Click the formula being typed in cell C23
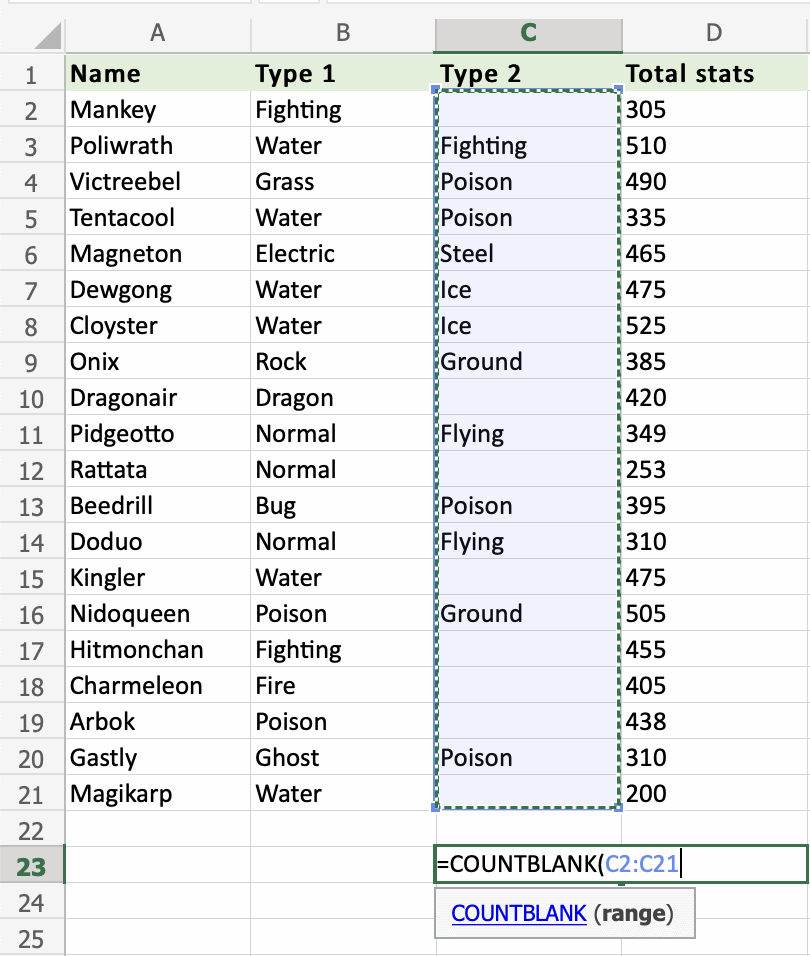Viewport: 810px width, 956px height. tap(530, 863)
